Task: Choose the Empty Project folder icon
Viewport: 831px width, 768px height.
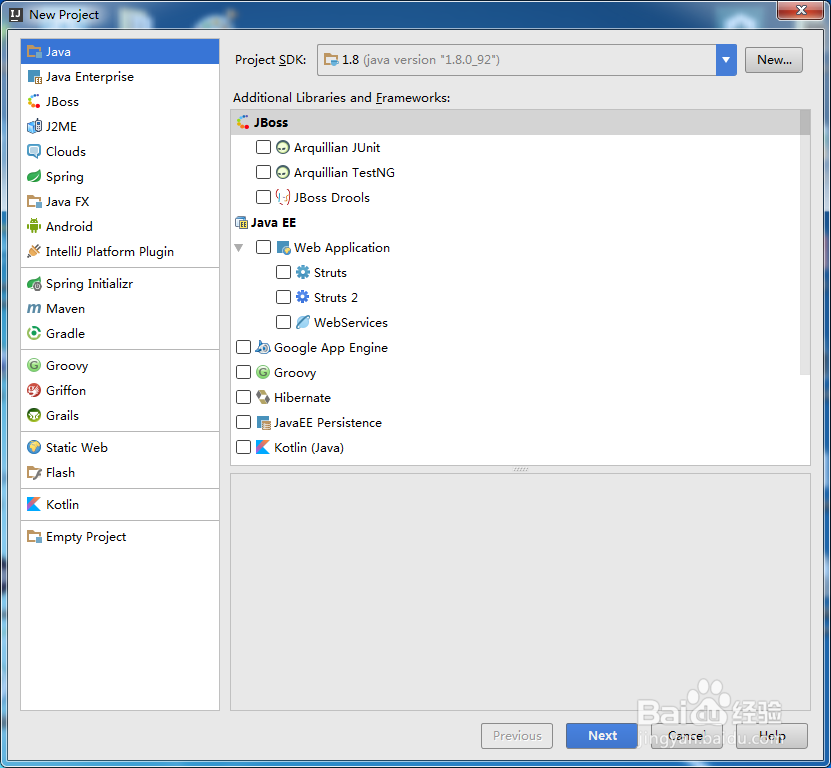Action: tap(34, 536)
